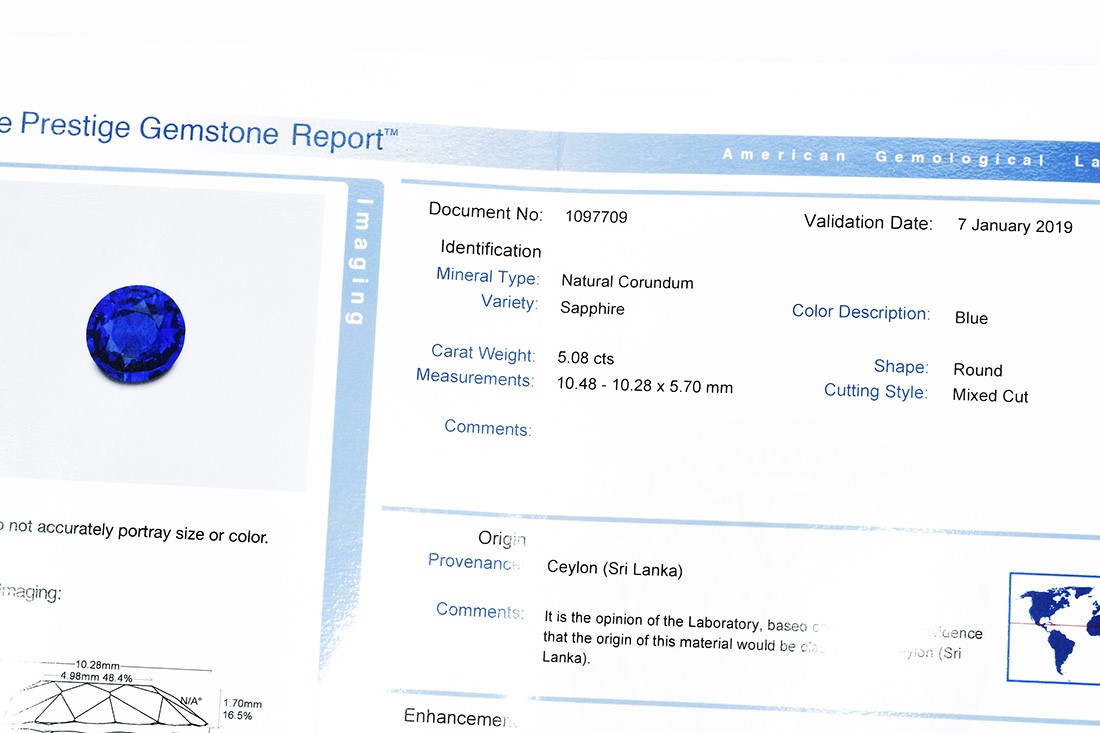This screenshot has height=733, width=1100.
Task: Select the color value "Blue"
Action: pyautogui.click(x=971, y=318)
